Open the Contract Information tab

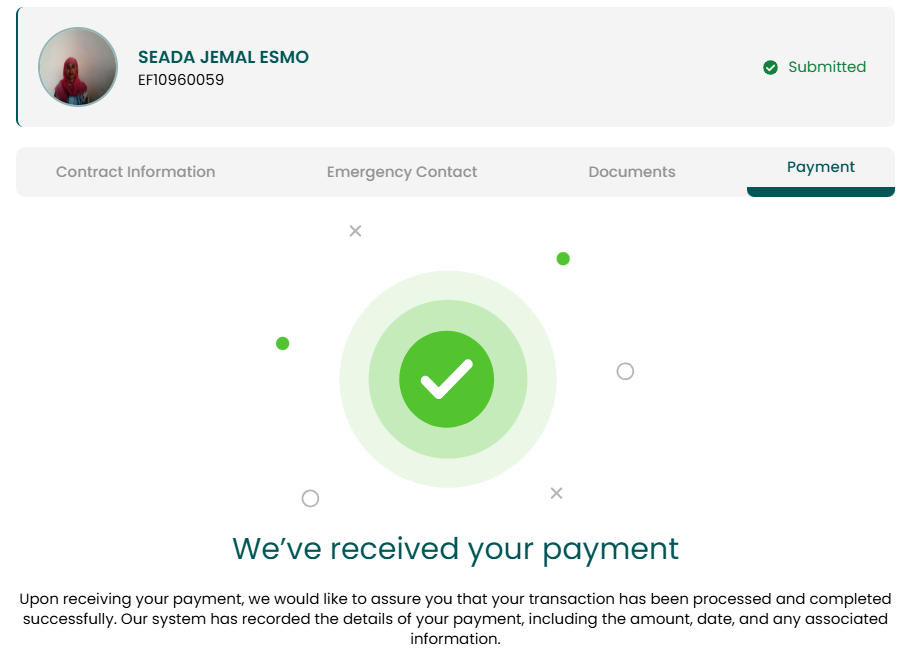(135, 172)
